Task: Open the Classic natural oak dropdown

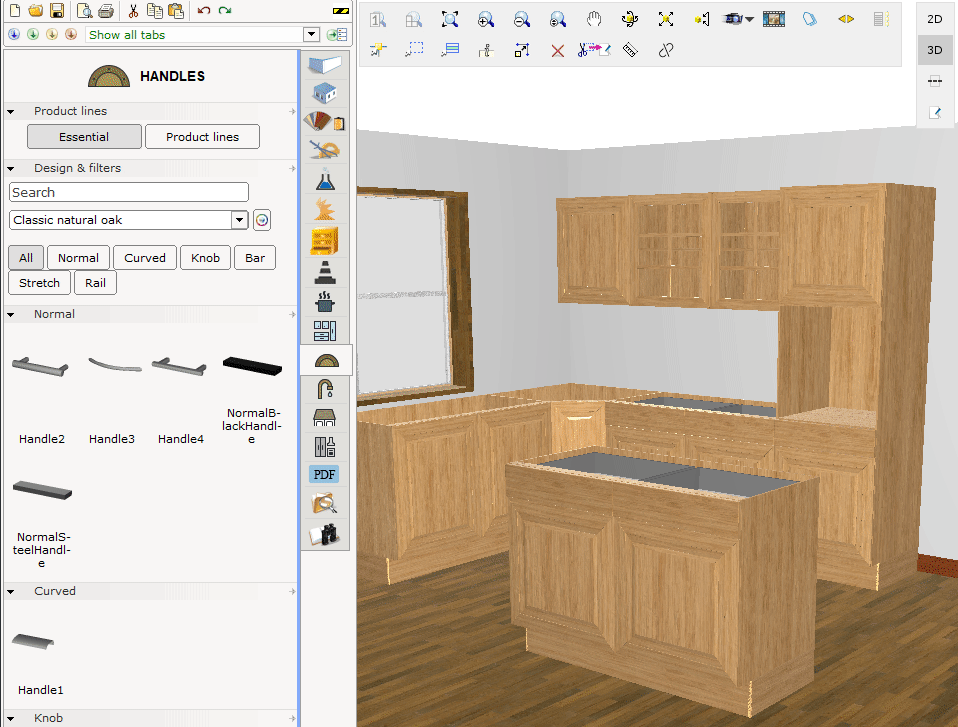Action: point(240,220)
